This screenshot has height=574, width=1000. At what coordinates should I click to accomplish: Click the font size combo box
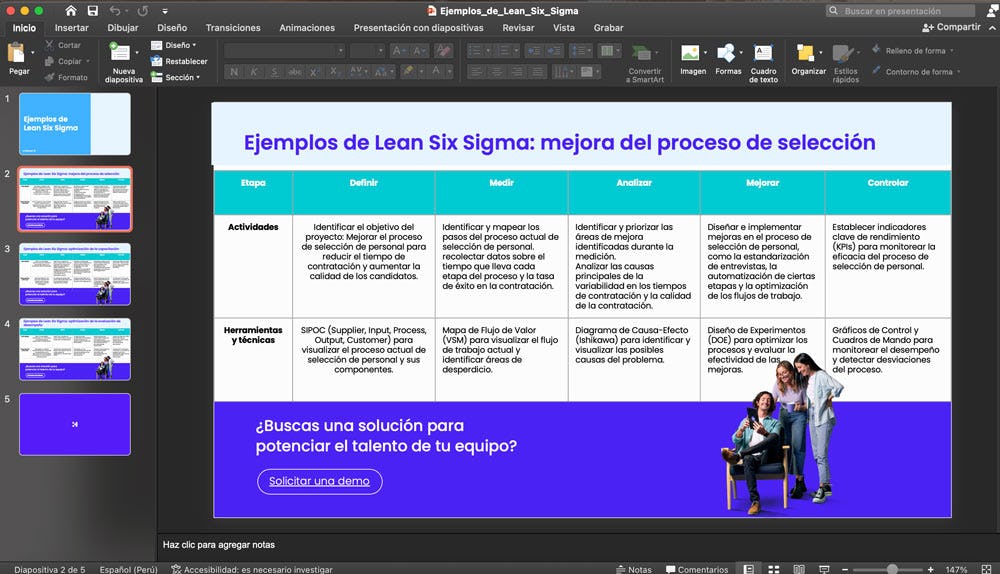click(367, 50)
